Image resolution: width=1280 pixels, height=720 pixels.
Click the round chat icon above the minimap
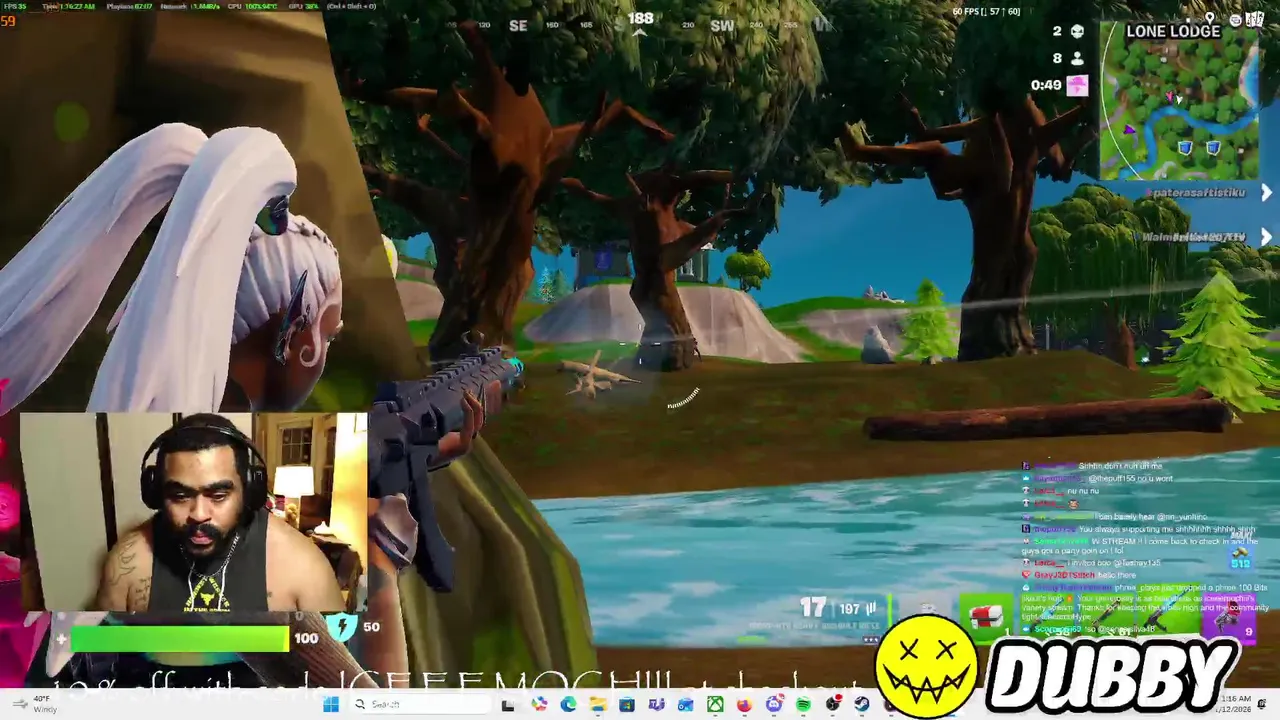pos(1236,19)
